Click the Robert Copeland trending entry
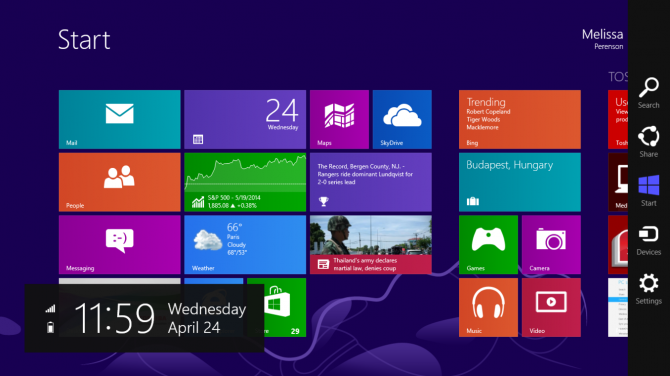This screenshot has width=670, height=376. click(x=488, y=112)
